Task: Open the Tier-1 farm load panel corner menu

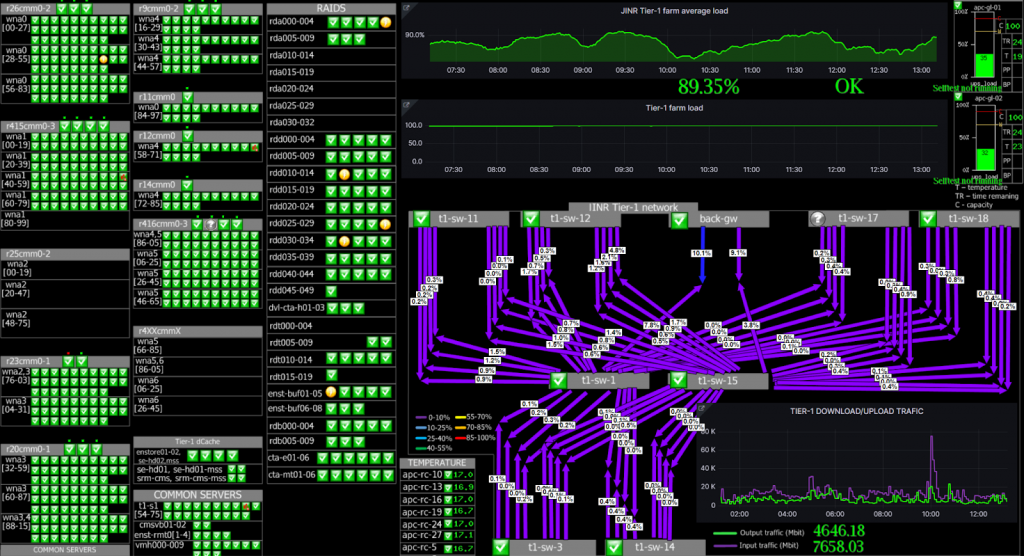Action: (x=407, y=105)
